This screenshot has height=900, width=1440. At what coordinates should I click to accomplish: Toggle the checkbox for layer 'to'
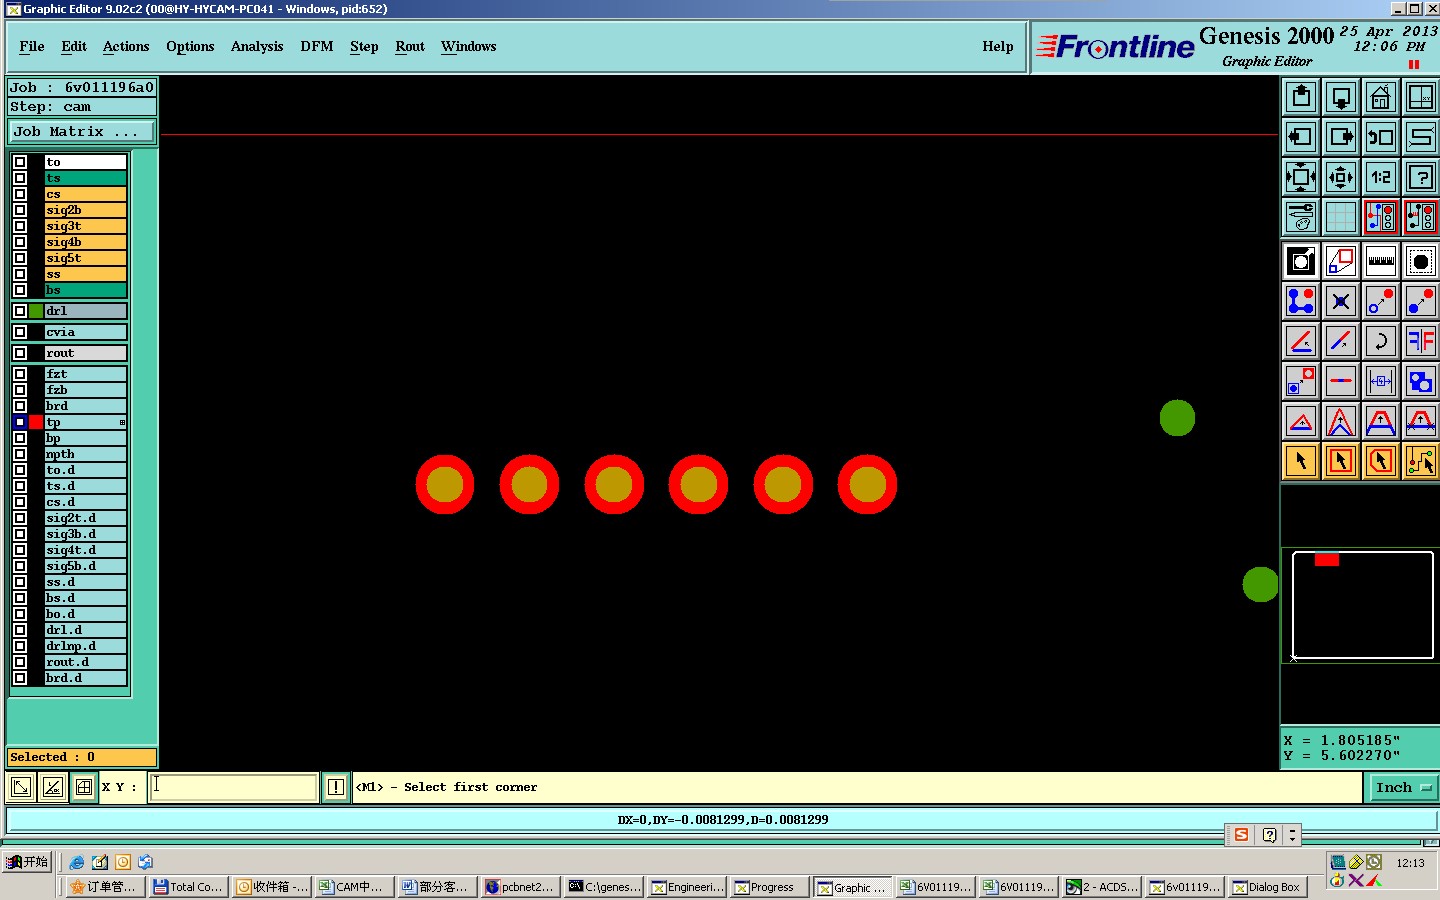(x=20, y=162)
